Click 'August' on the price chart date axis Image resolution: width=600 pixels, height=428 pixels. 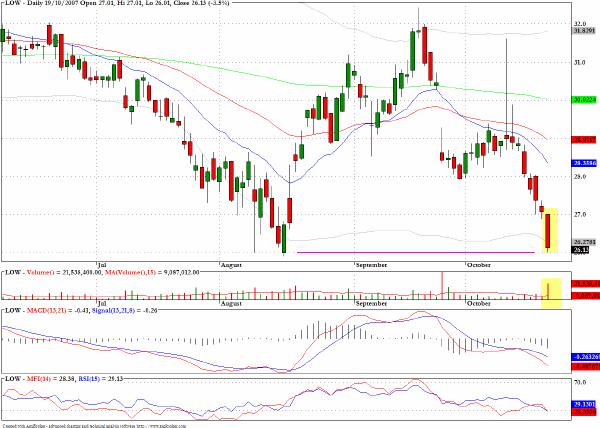click(x=232, y=265)
